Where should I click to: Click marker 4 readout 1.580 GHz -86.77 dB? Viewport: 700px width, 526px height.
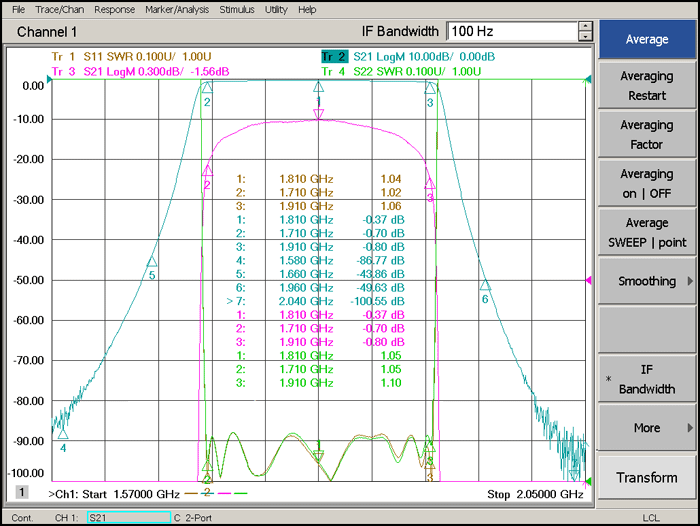click(x=320, y=260)
